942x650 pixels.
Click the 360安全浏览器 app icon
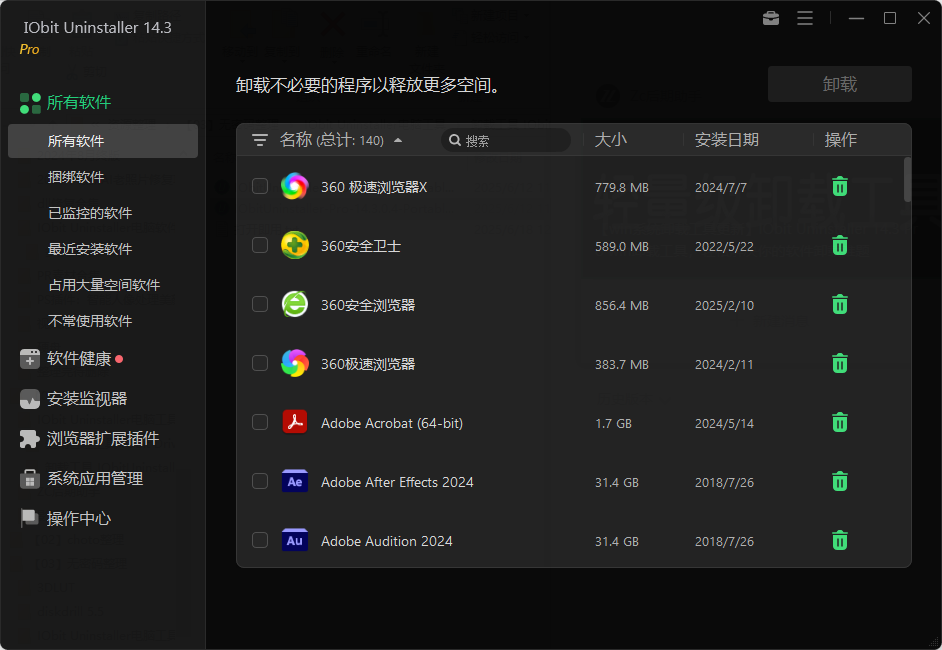[294, 304]
